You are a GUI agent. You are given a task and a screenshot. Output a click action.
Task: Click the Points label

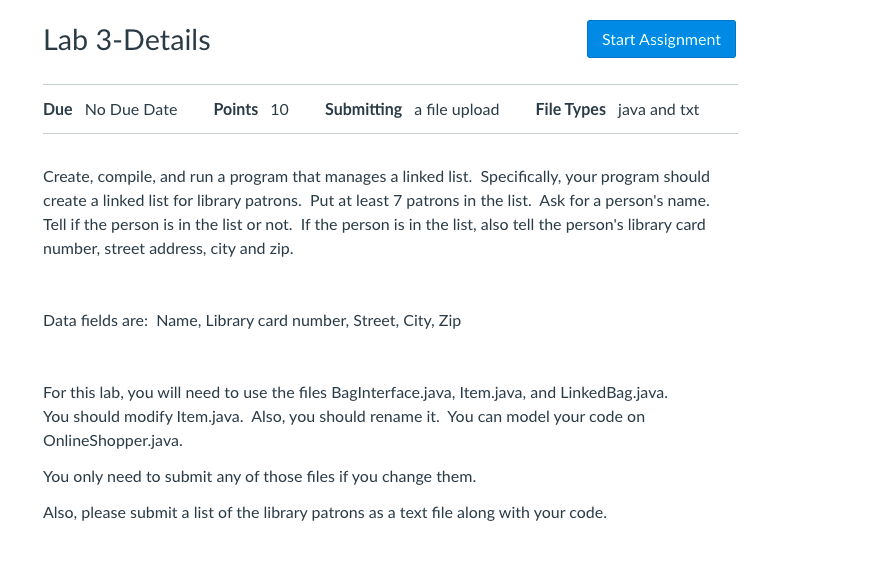tap(236, 109)
